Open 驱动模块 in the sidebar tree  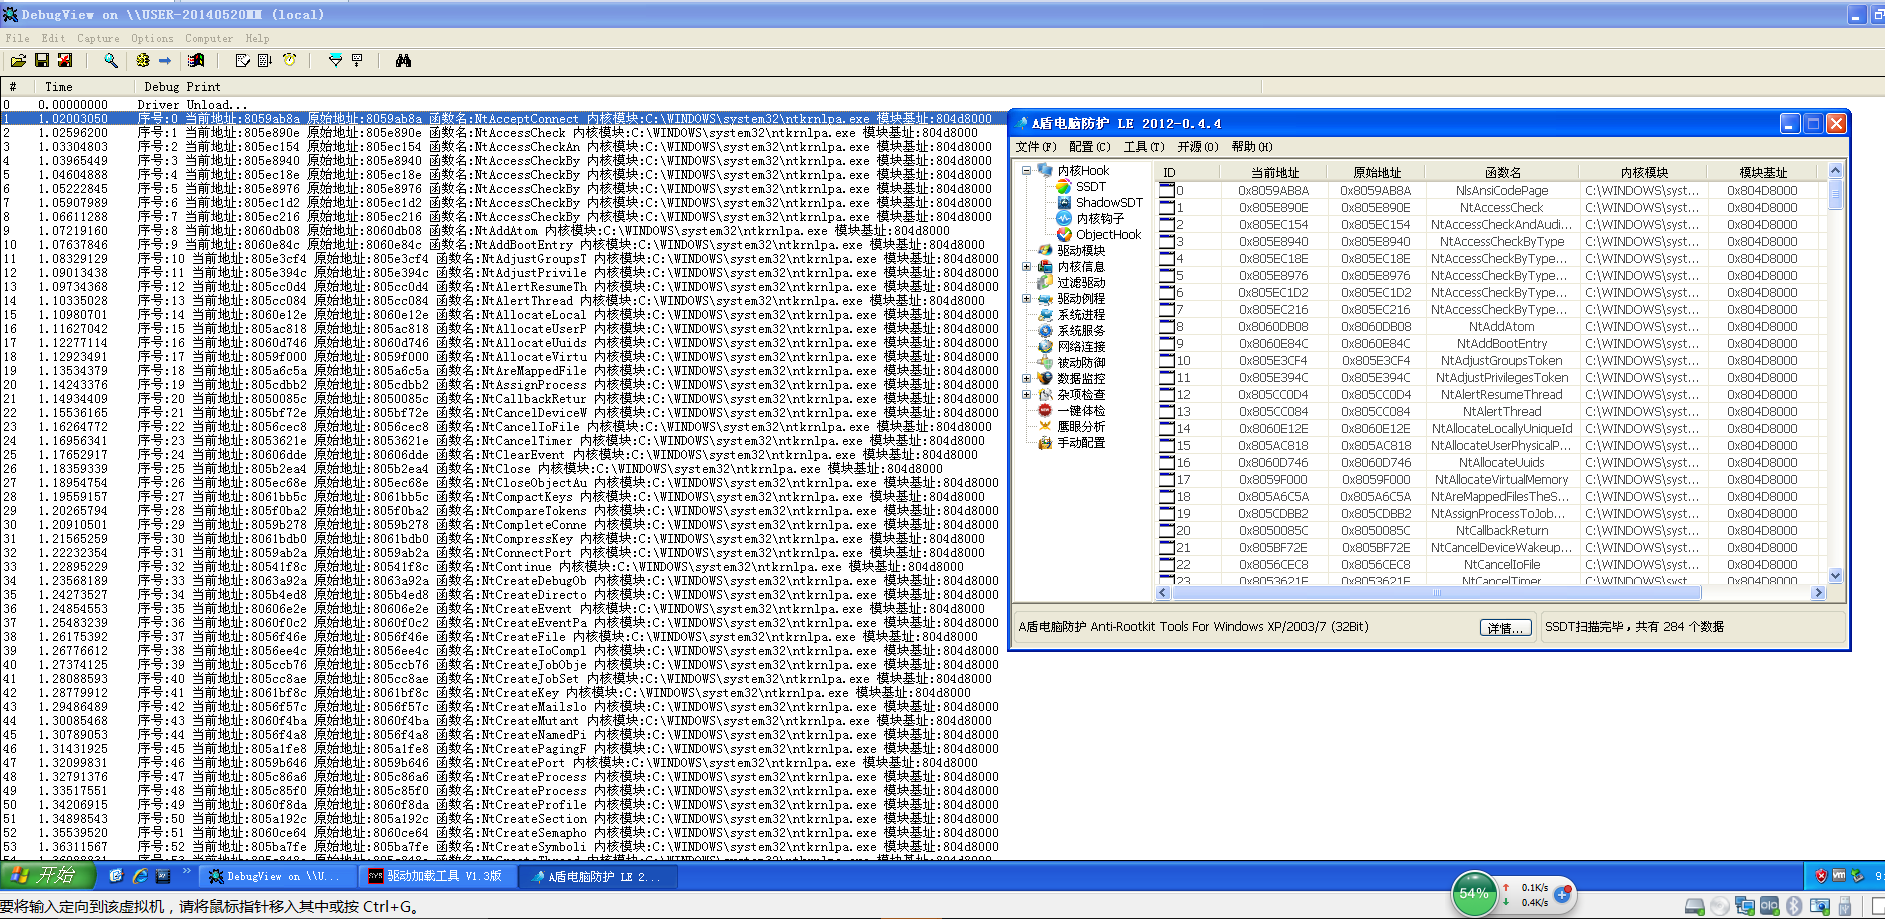1081,251
